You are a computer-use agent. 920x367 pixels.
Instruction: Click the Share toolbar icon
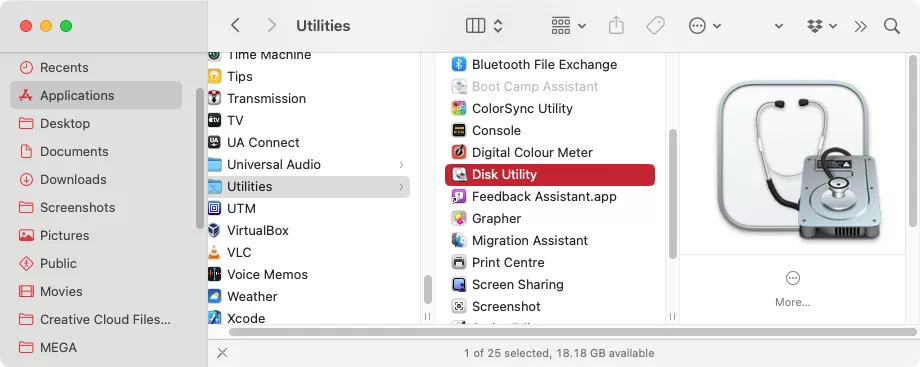pos(615,25)
